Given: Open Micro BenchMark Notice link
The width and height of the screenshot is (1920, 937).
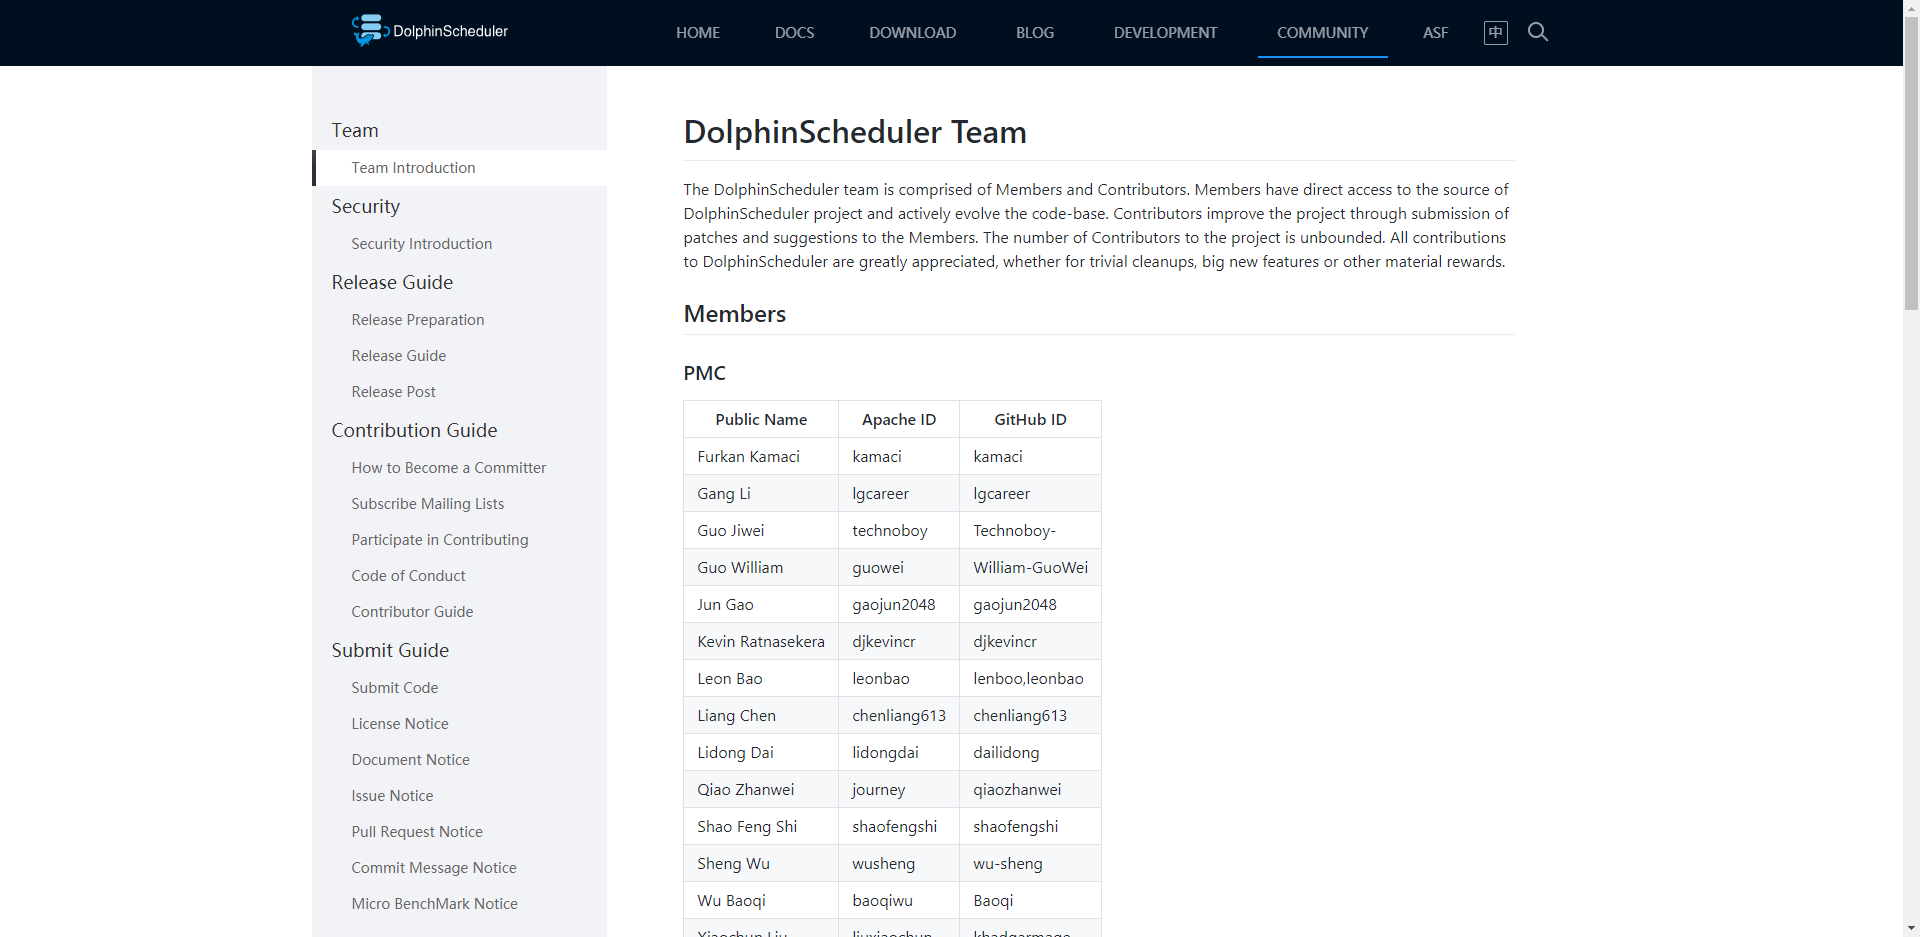Looking at the screenshot, I should [434, 904].
